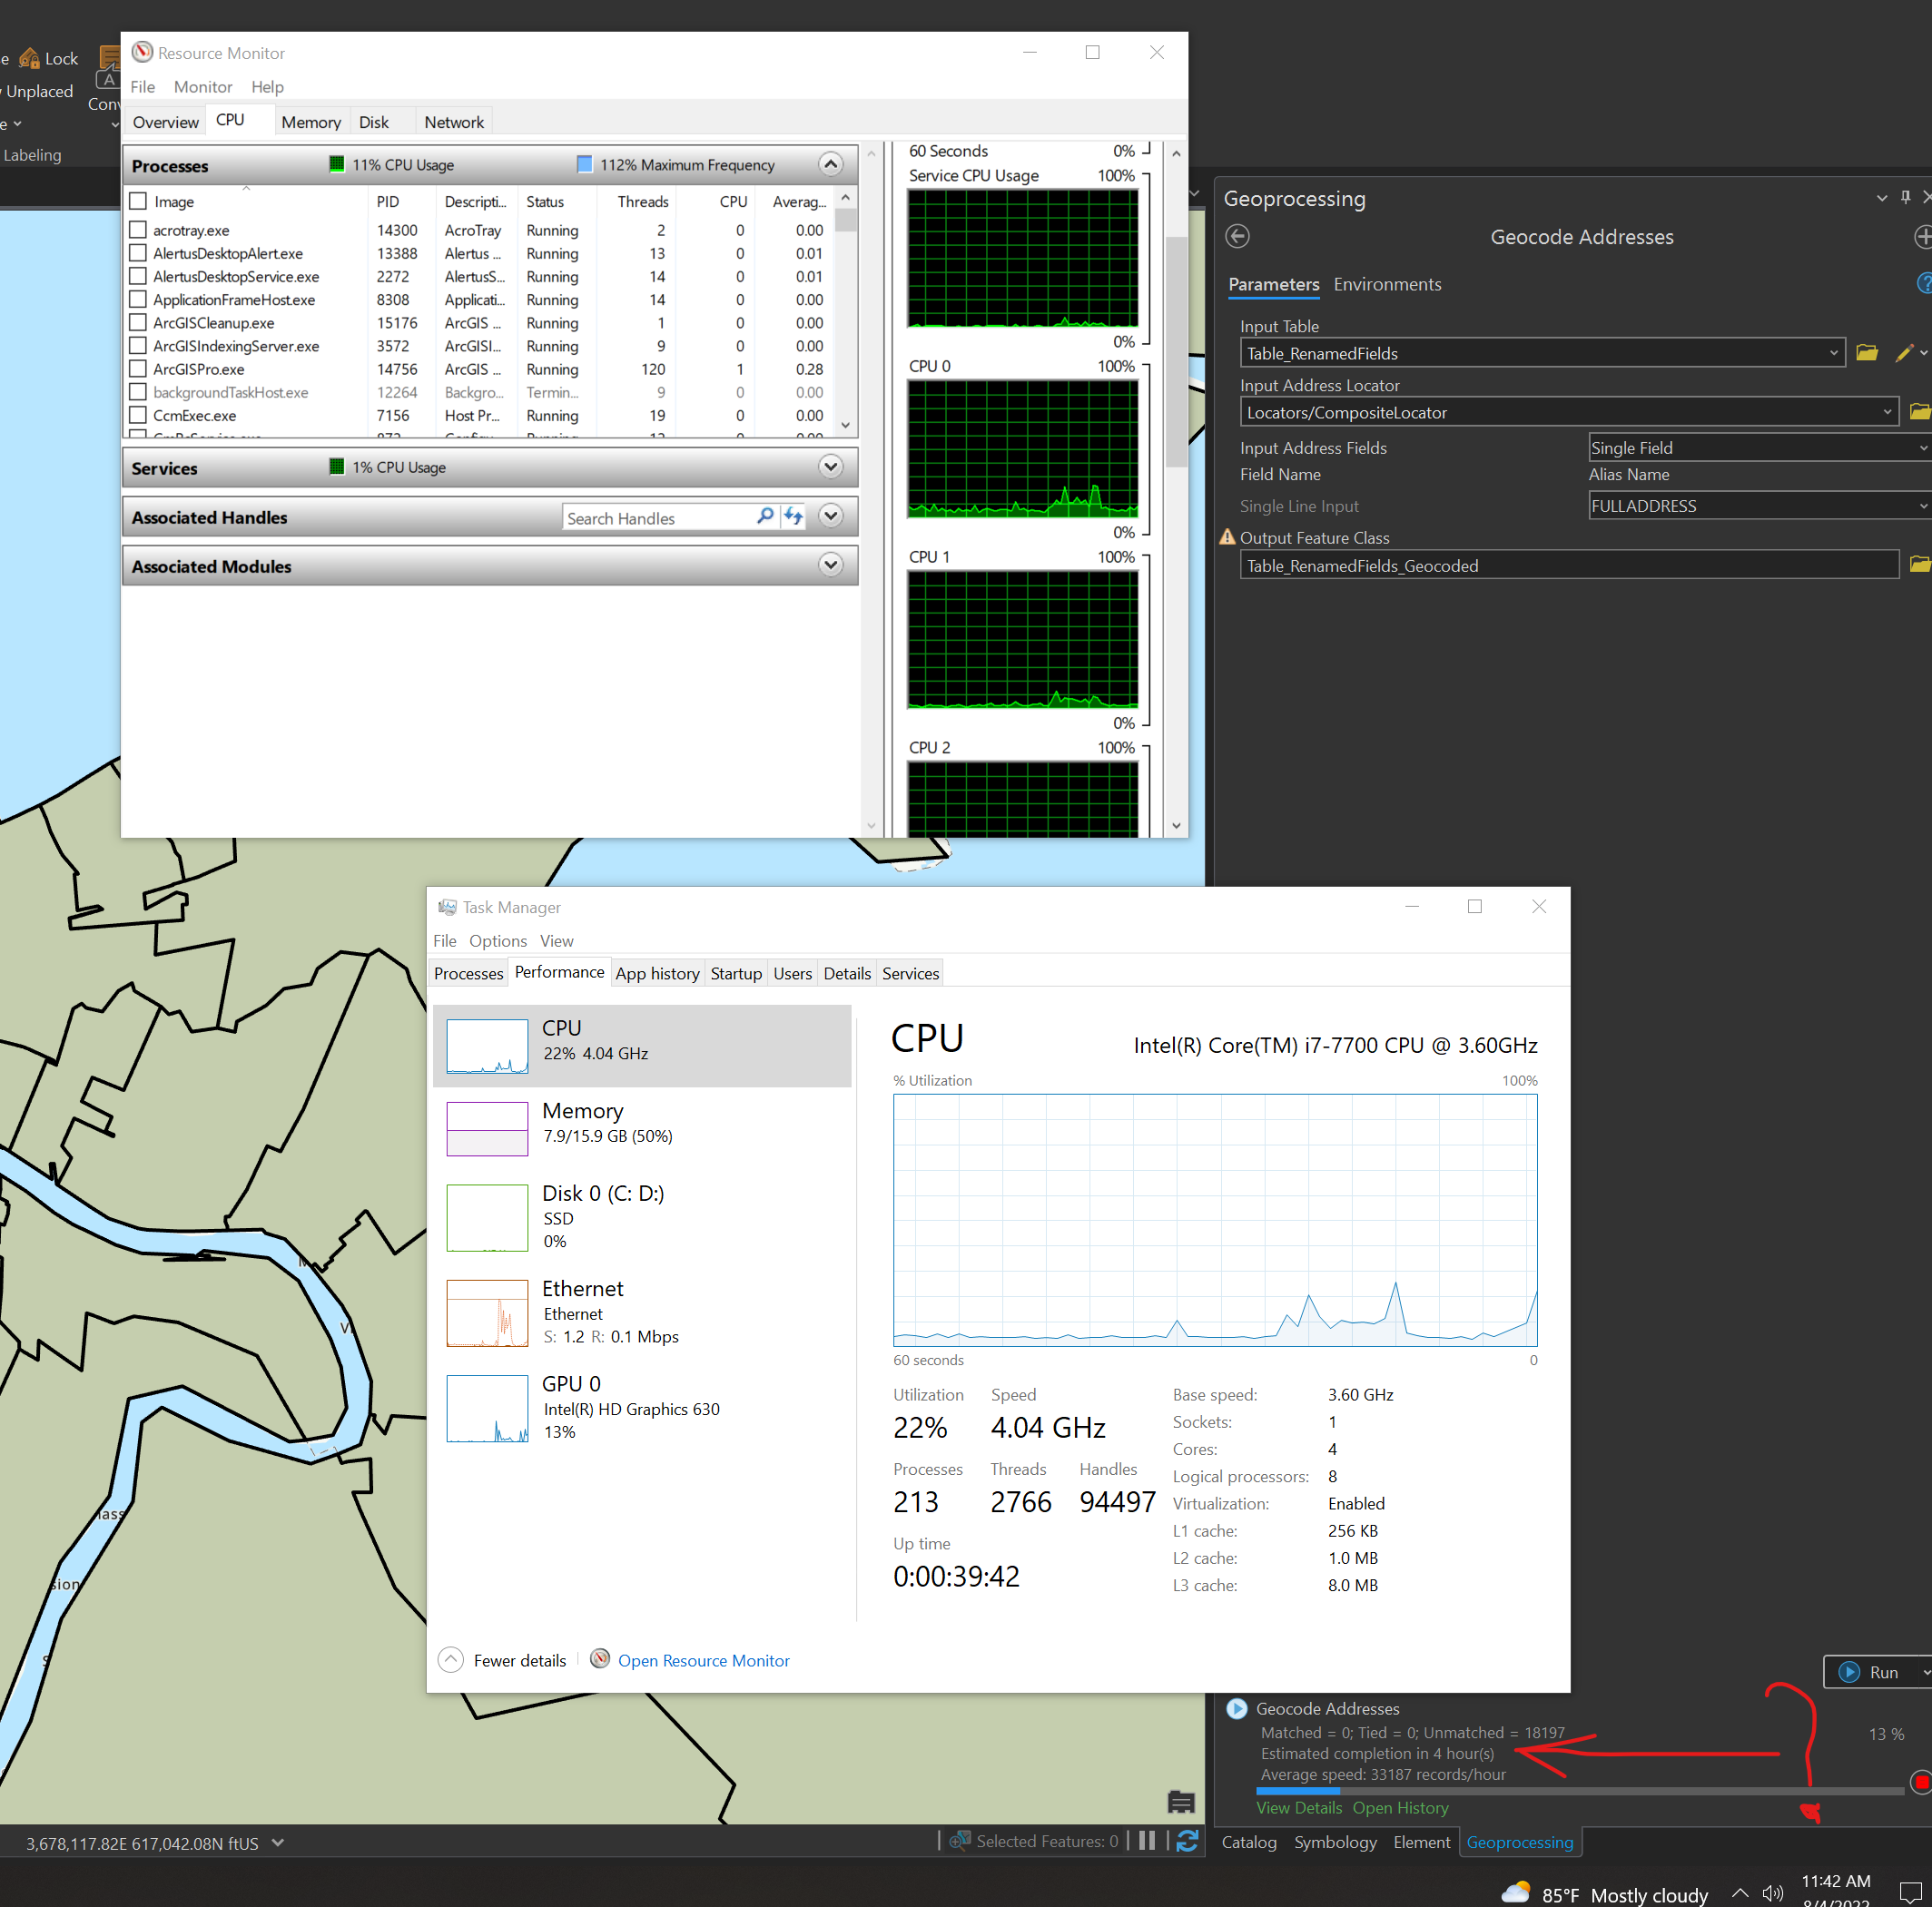Check the ArcGISPro.exe process checkbox
This screenshot has height=1907, width=1932.
(x=138, y=369)
